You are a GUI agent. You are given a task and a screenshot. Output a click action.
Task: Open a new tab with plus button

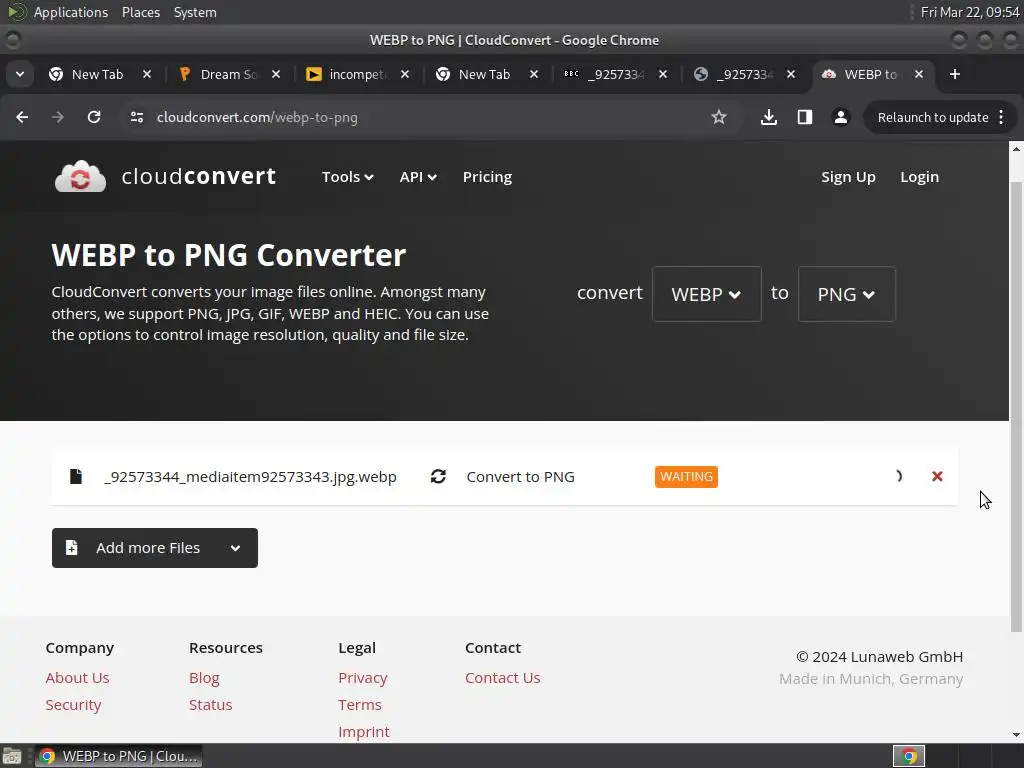955,74
